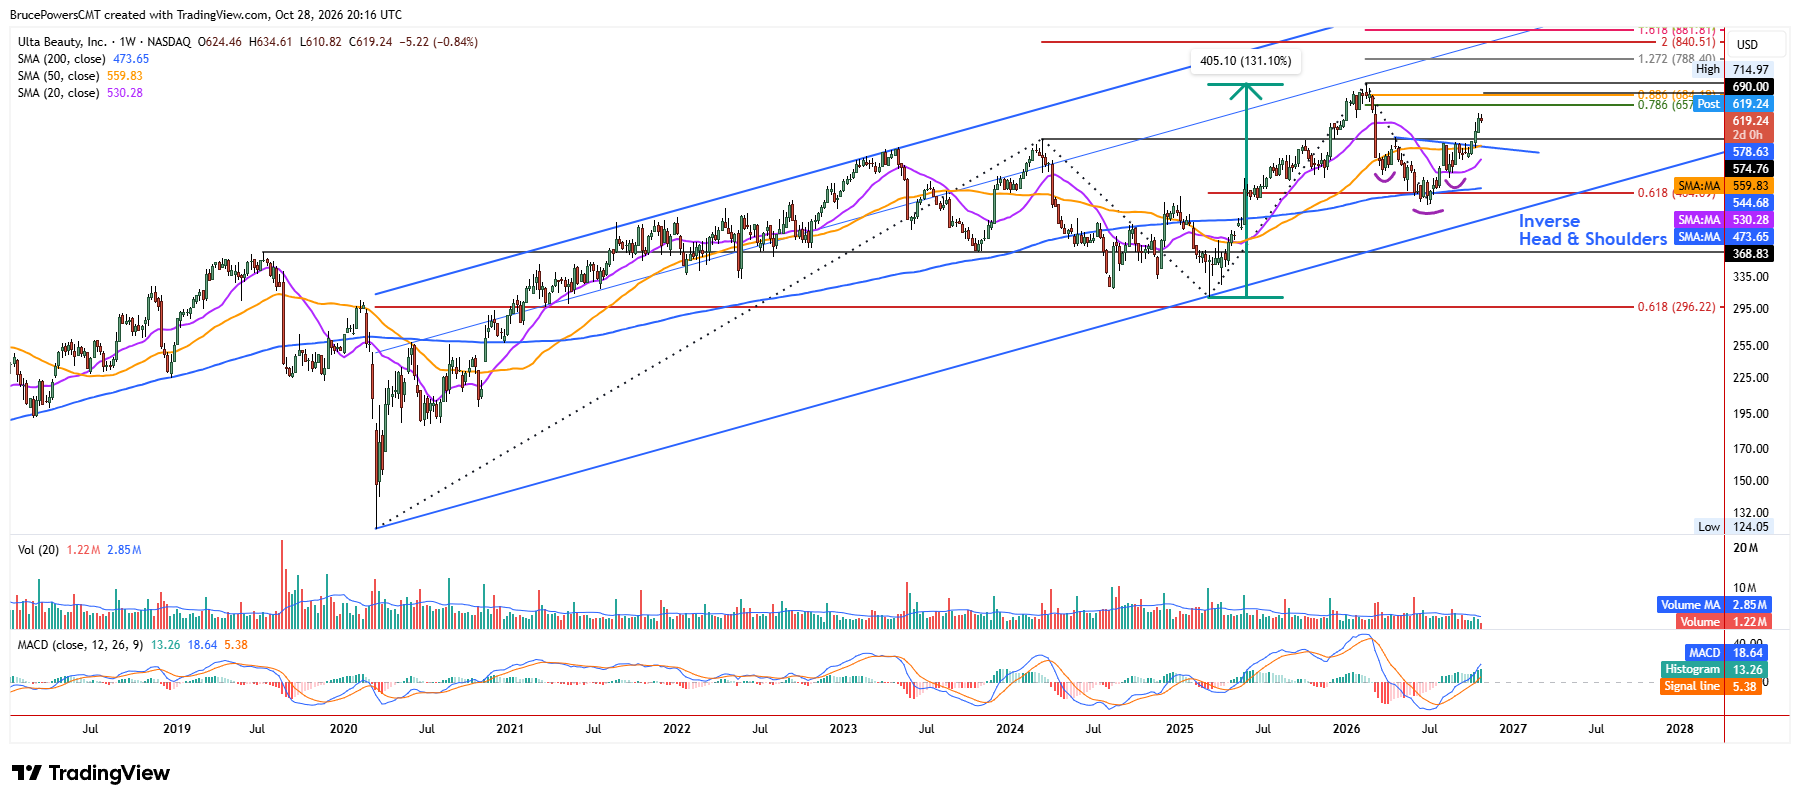The image size is (1800, 803).
Task: Click the 2027 label on time axis
Action: tap(1513, 729)
